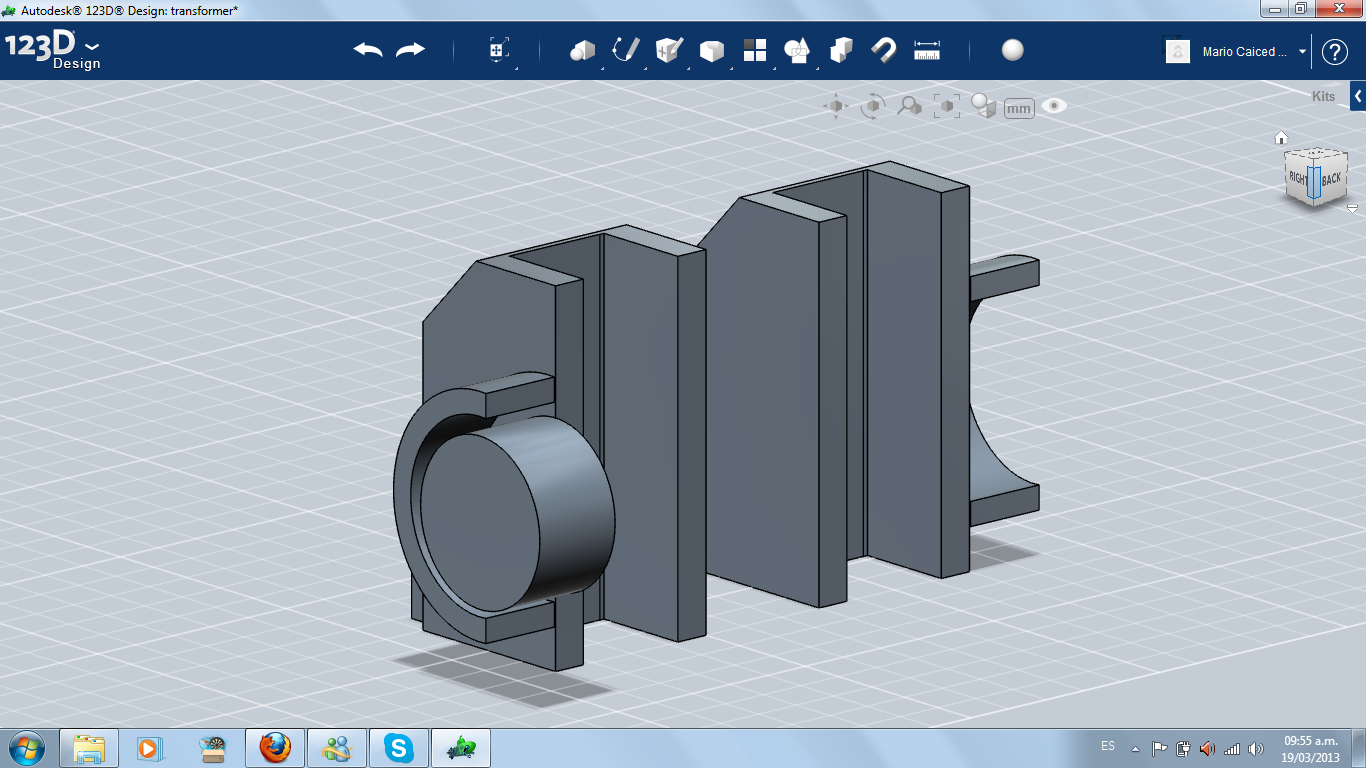Open the view cube dropdown arrow
The image size is (1366, 768).
pos(1352,208)
